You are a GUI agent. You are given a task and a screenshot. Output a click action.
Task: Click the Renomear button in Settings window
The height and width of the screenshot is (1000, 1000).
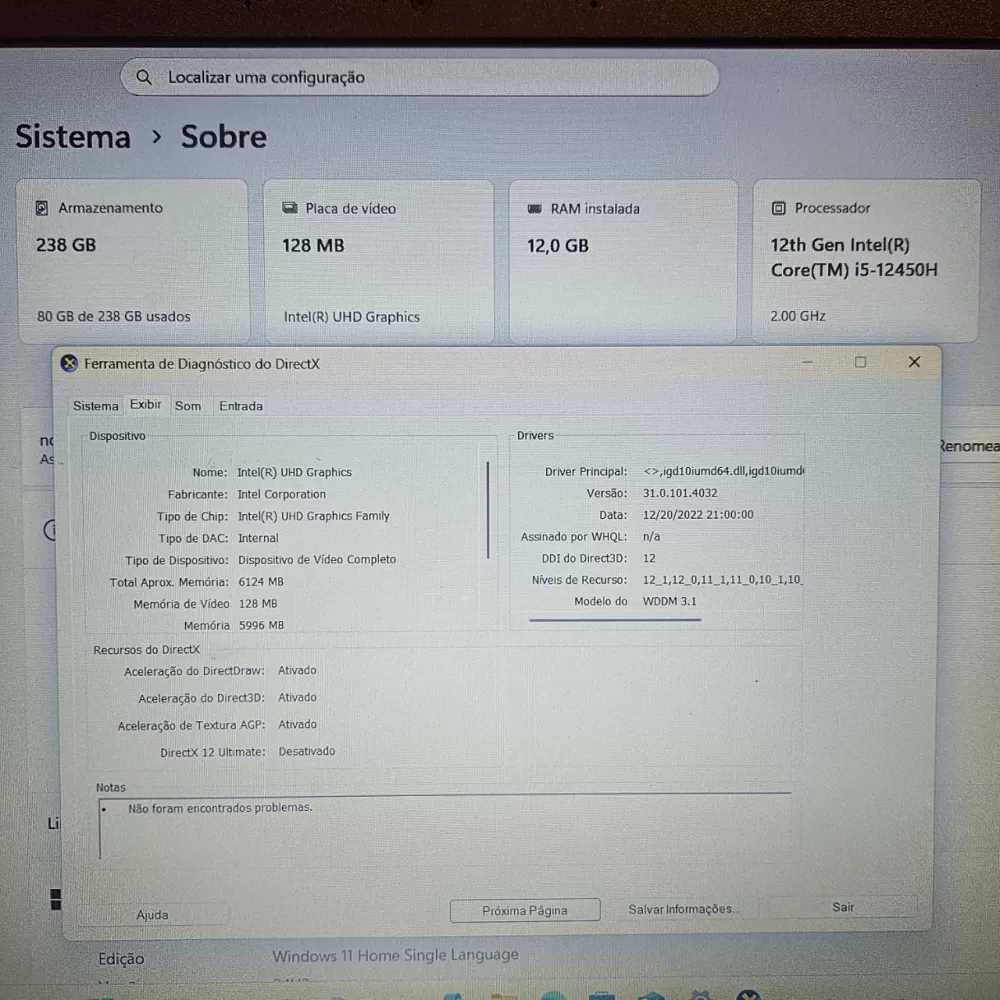(x=969, y=446)
